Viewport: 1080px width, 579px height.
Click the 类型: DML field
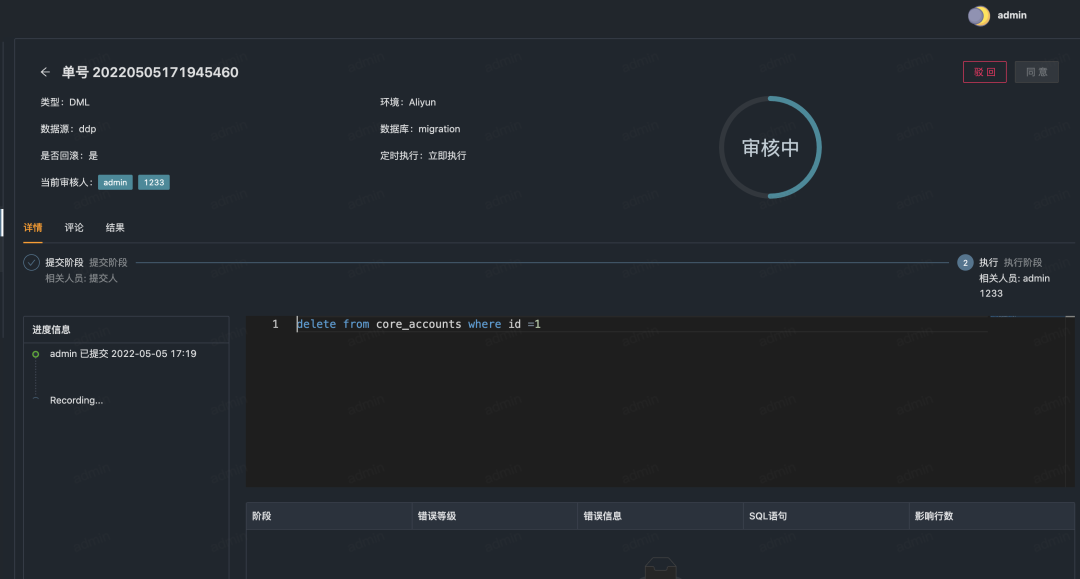pyautogui.click(x=65, y=102)
